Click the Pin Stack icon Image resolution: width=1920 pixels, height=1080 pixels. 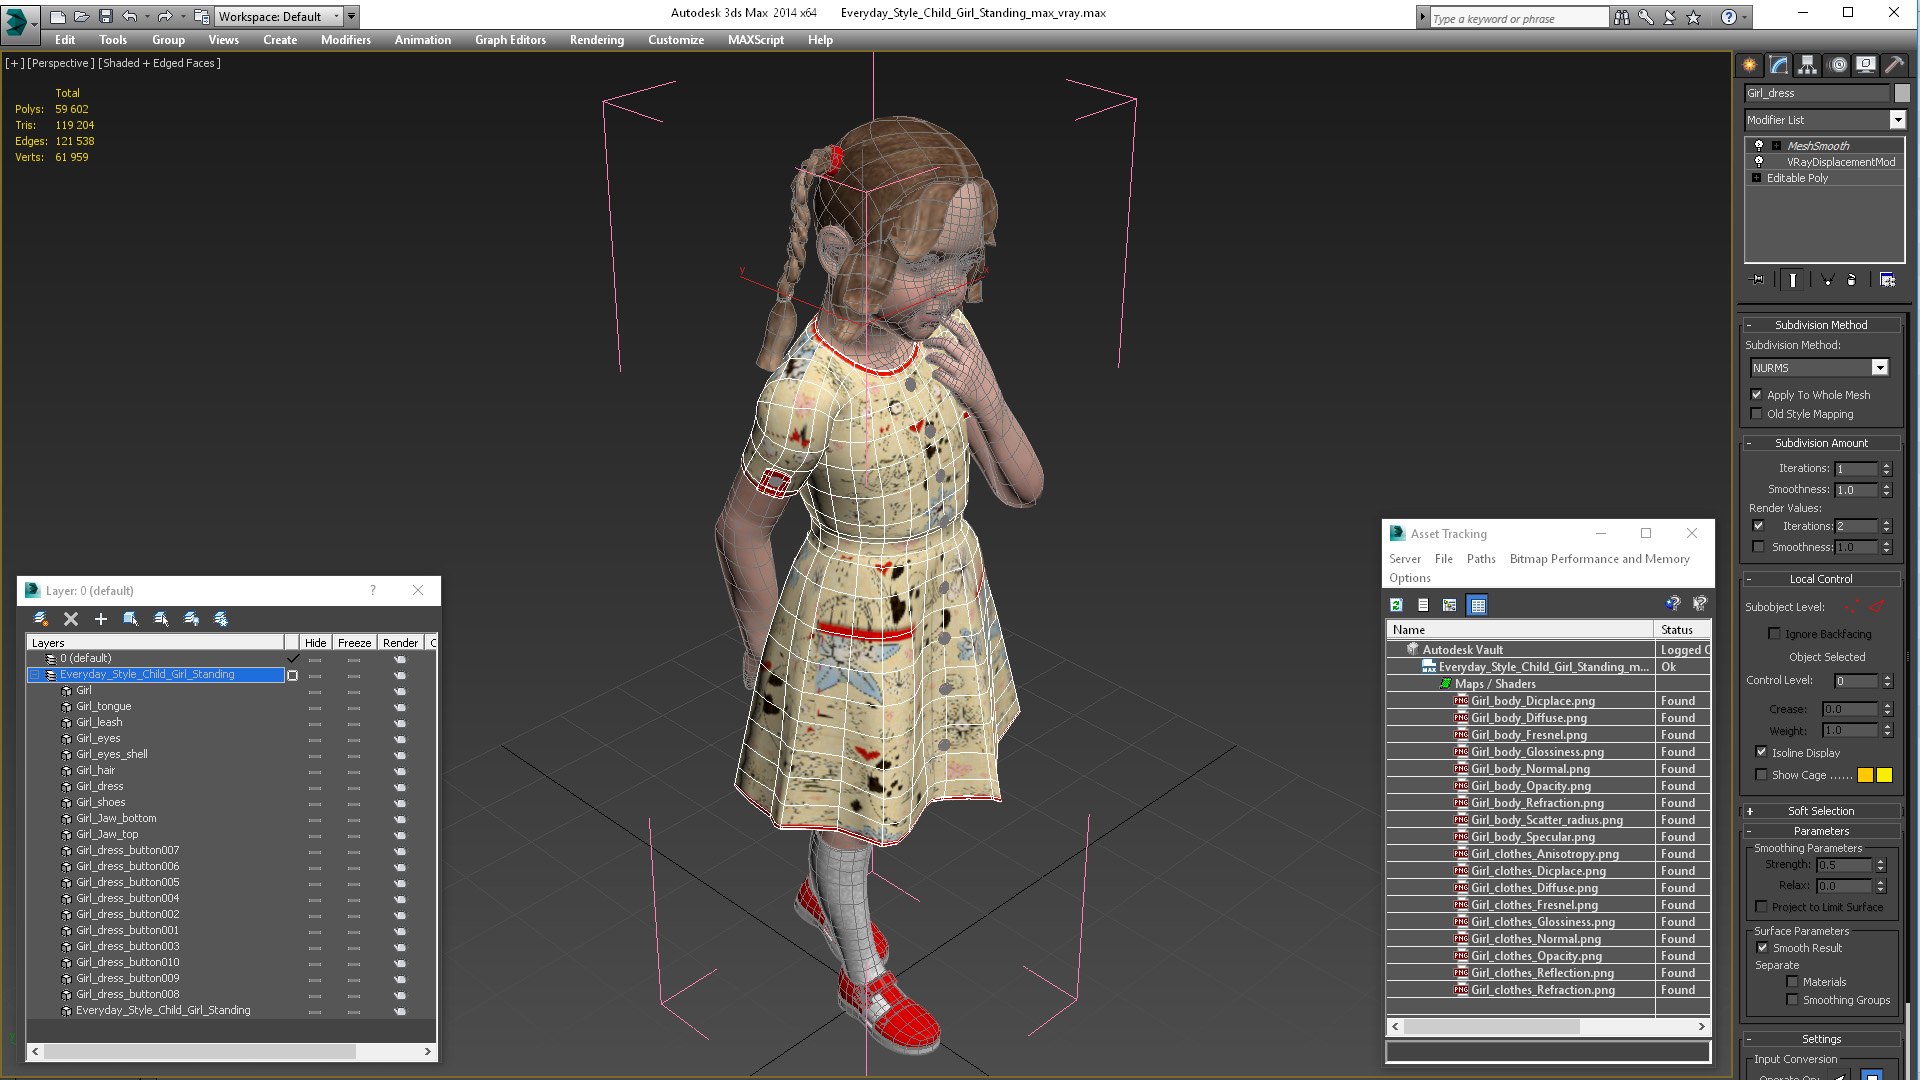point(1758,280)
